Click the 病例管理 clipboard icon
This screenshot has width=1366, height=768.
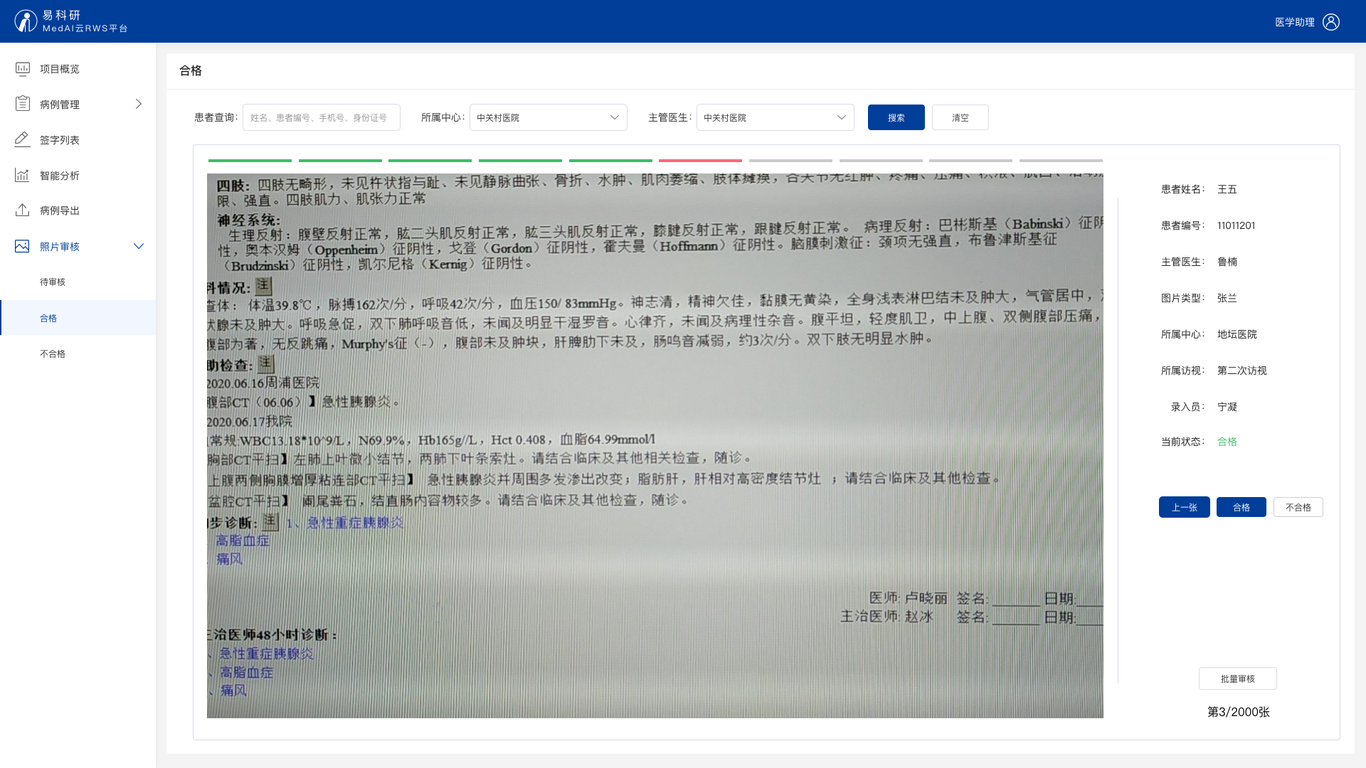(22, 104)
